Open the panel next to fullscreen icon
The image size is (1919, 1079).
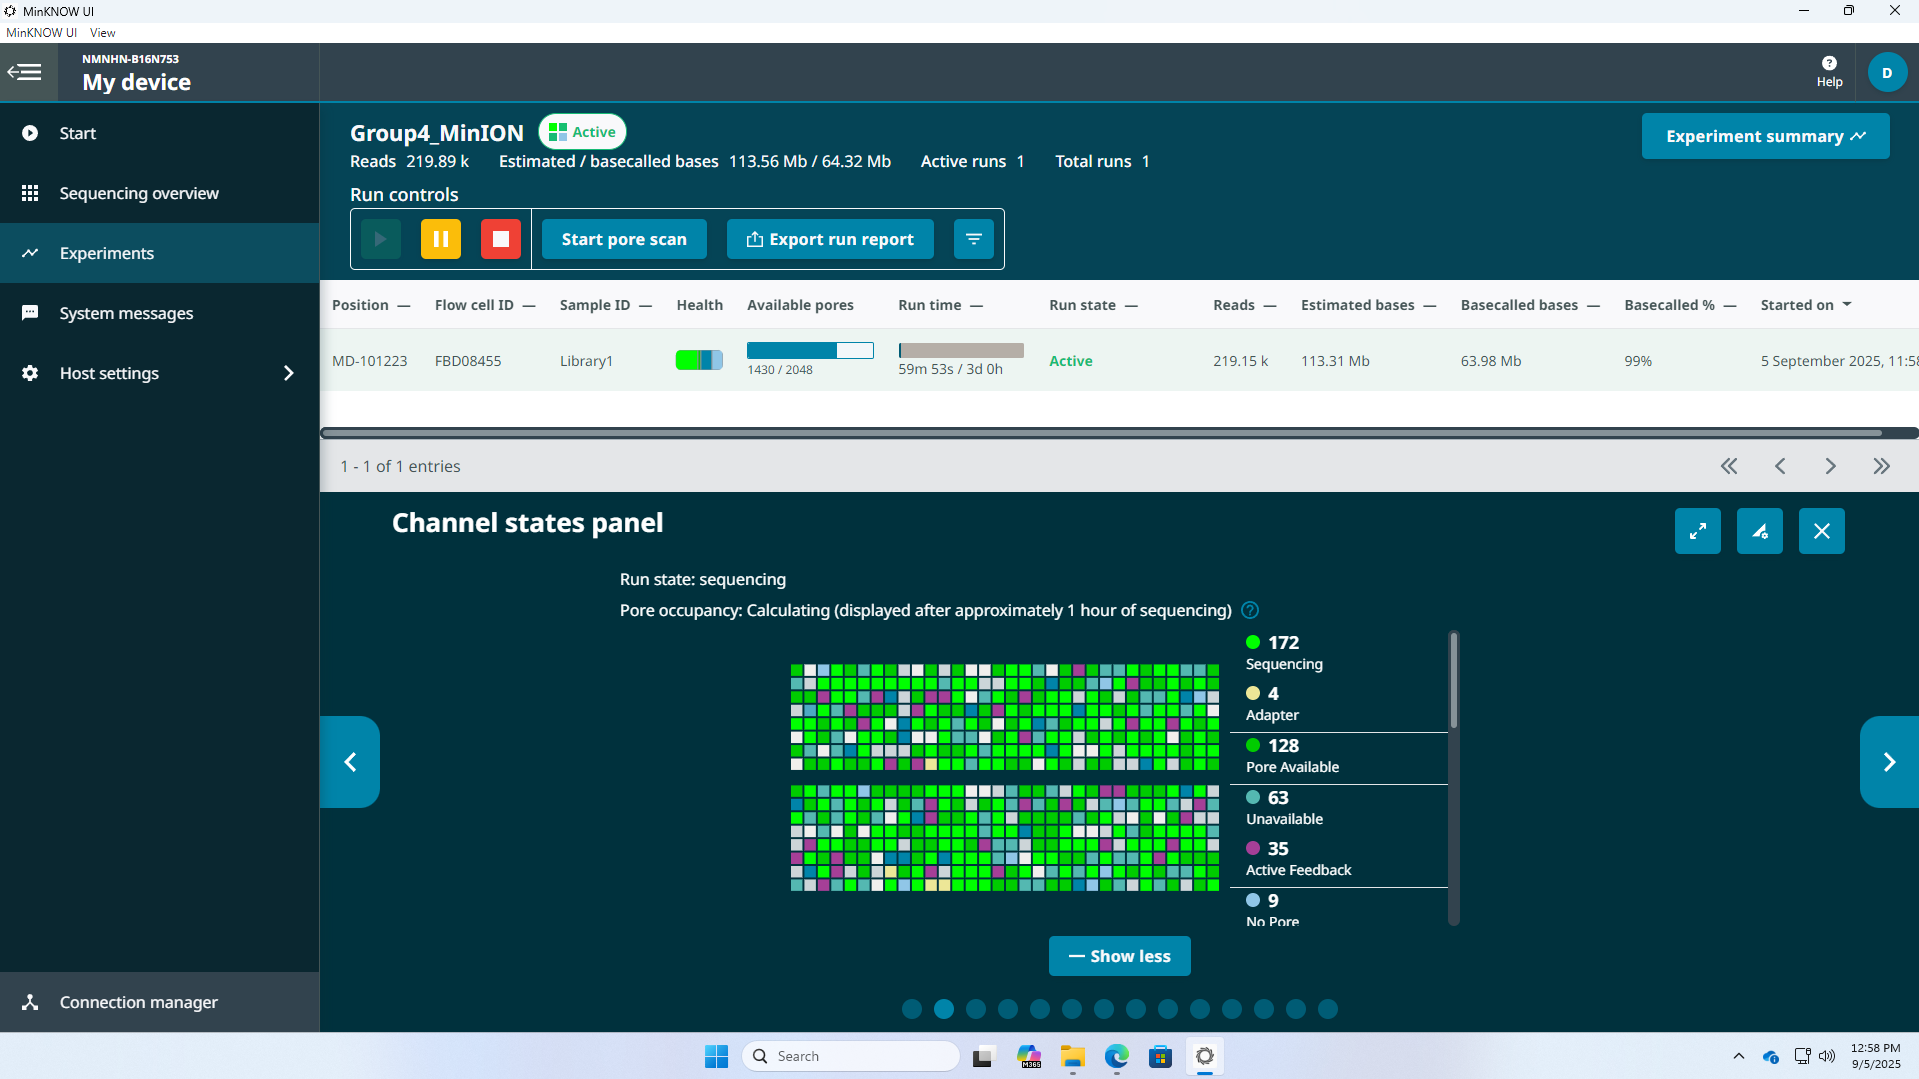1759,531
